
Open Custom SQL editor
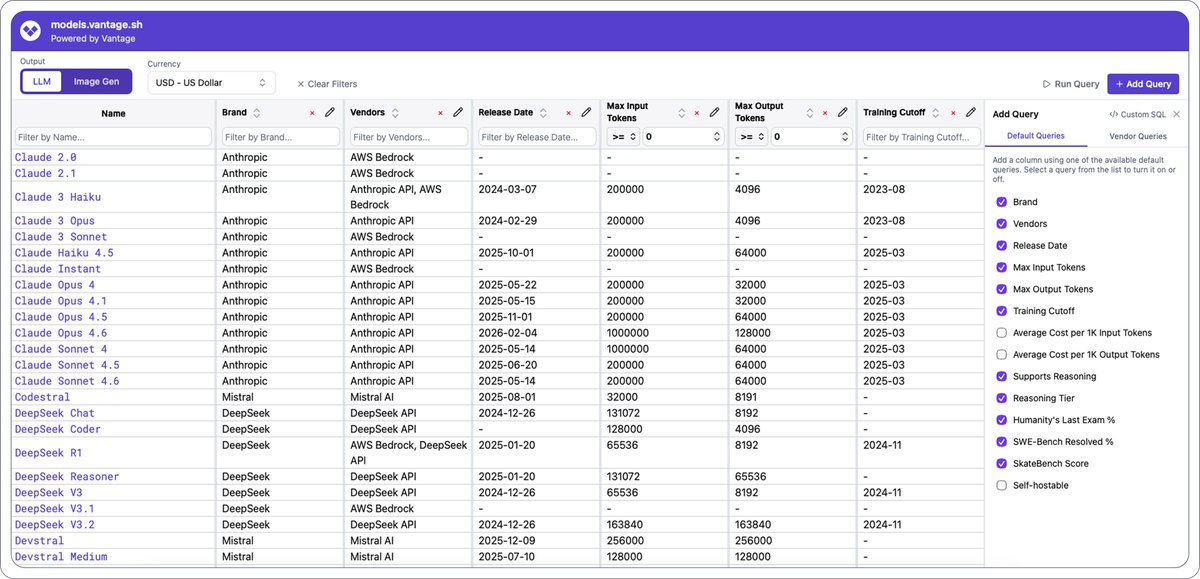1137,115
